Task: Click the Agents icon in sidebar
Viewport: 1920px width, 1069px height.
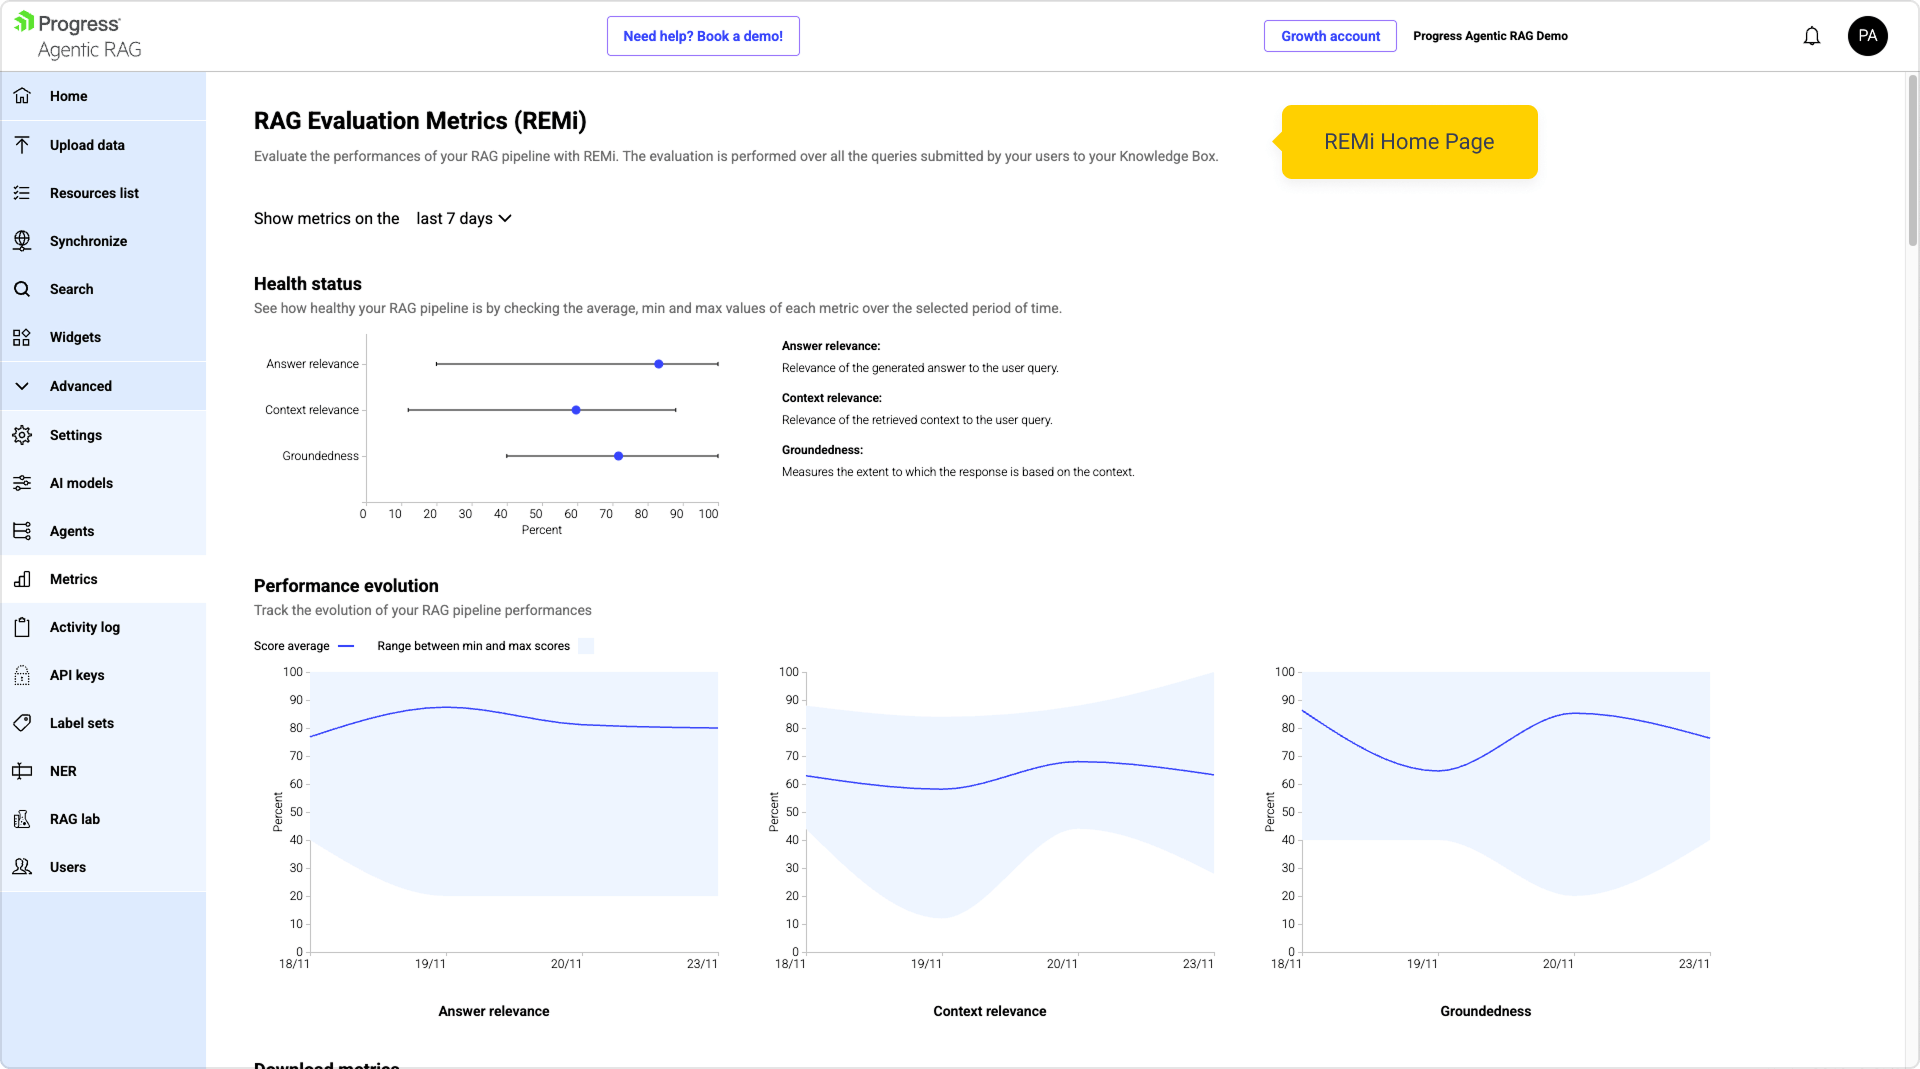Action: [x=22, y=531]
